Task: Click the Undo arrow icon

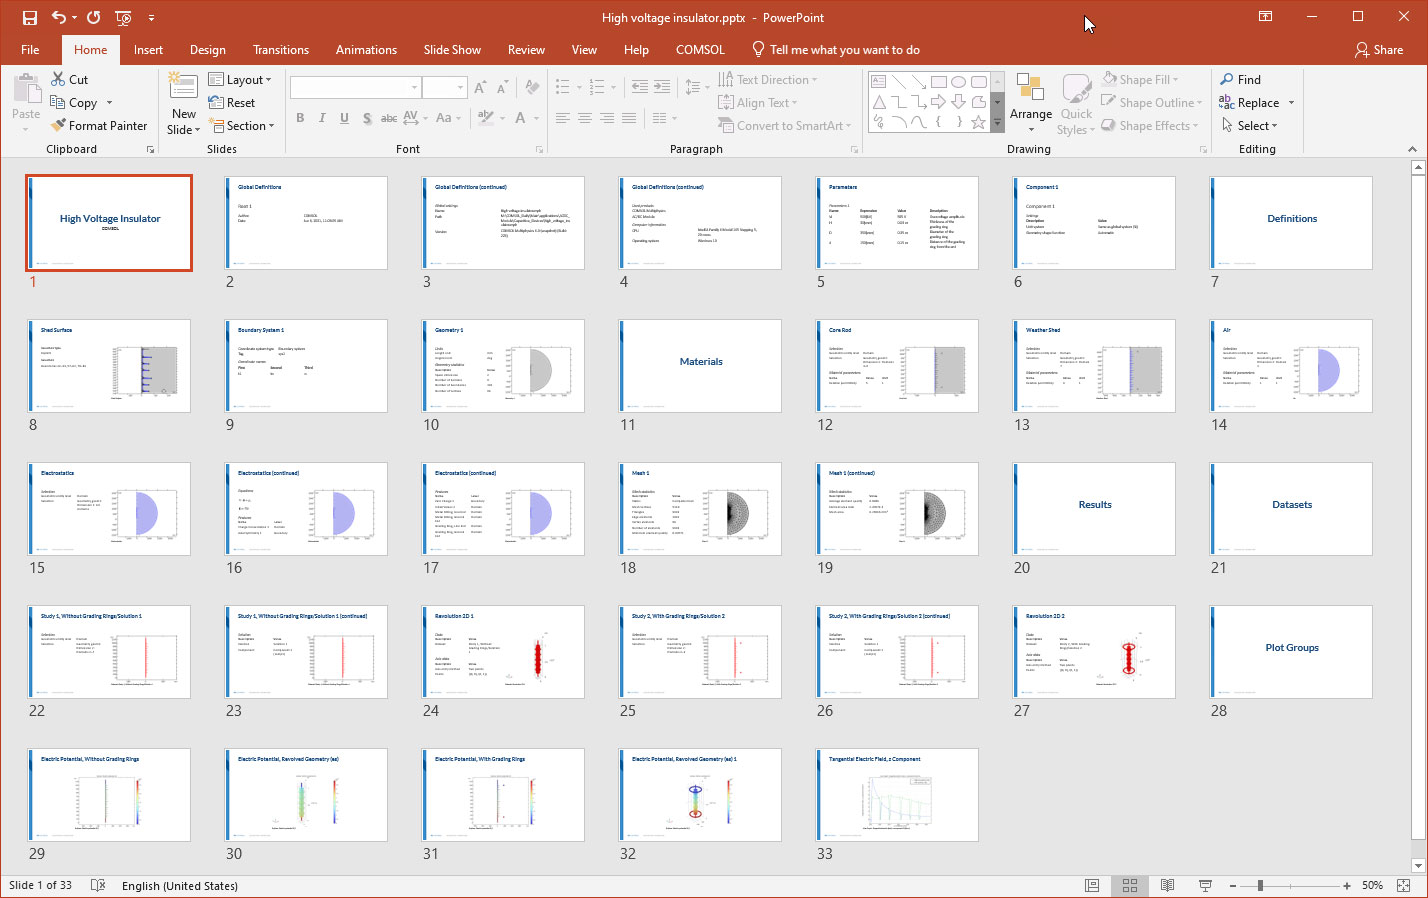Action: click(x=59, y=18)
